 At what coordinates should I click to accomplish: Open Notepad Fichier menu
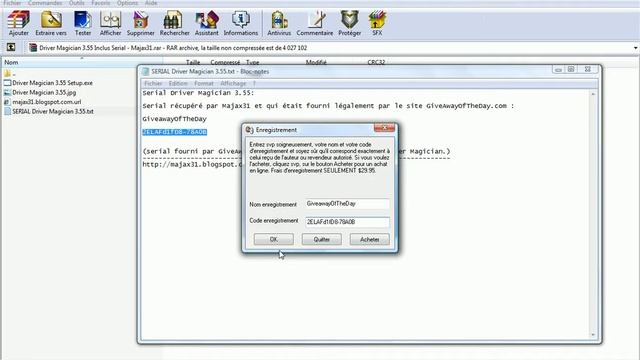pos(153,83)
